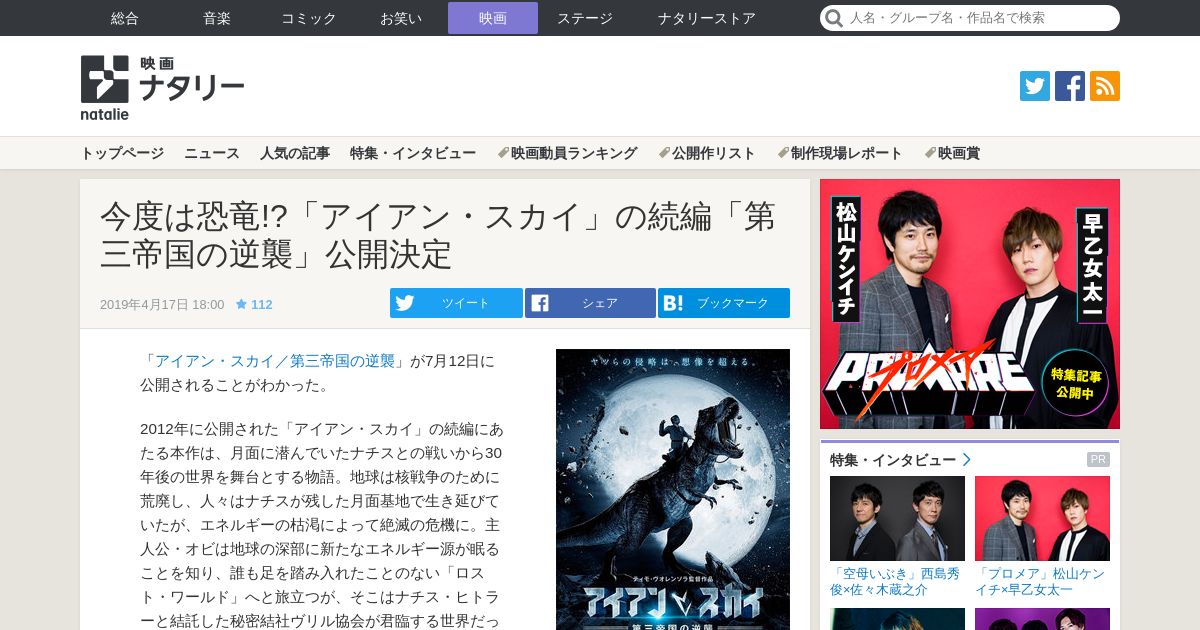
Task: Select the コミック tab
Action: coord(309,18)
